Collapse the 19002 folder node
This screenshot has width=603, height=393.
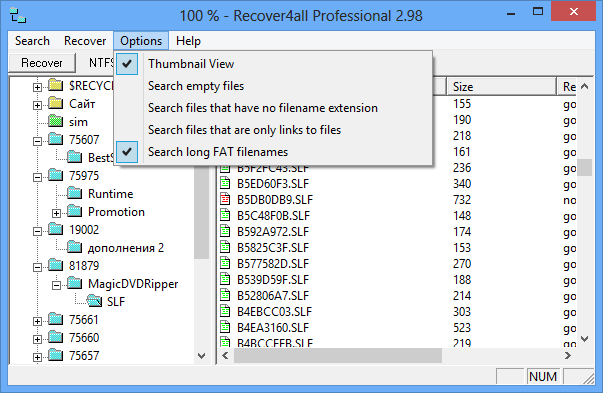(x=37, y=231)
